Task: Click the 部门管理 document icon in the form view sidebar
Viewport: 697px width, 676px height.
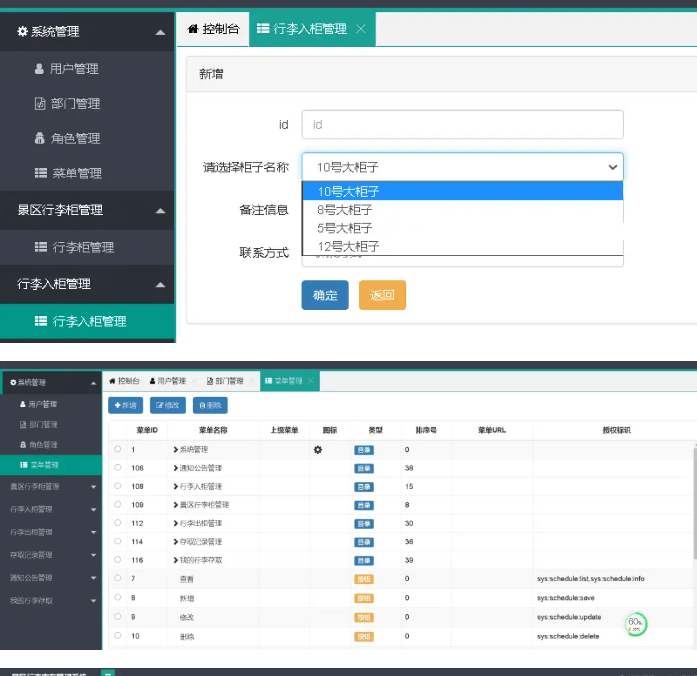Action: tap(40, 103)
